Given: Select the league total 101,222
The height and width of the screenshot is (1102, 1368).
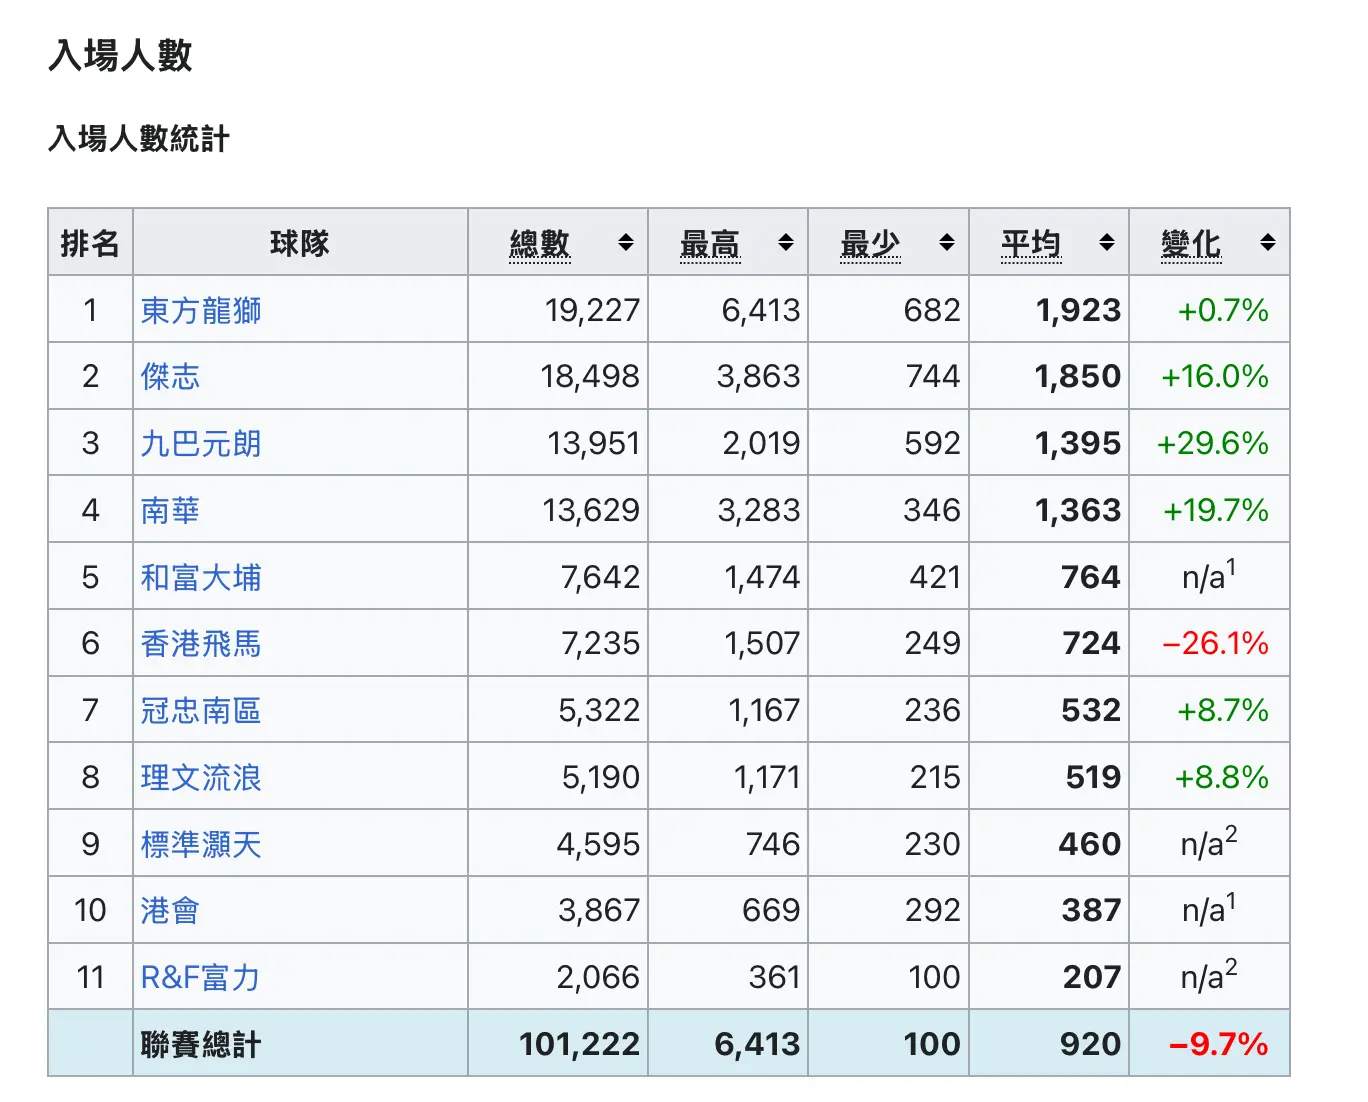Looking at the screenshot, I should [x=579, y=1044].
